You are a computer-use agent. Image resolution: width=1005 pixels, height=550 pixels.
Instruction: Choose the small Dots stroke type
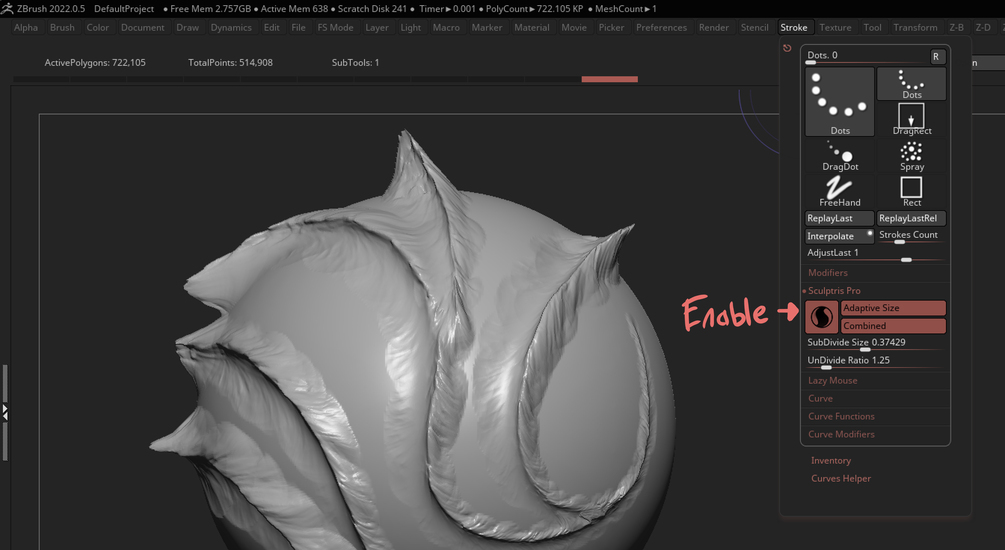point(911,83)
